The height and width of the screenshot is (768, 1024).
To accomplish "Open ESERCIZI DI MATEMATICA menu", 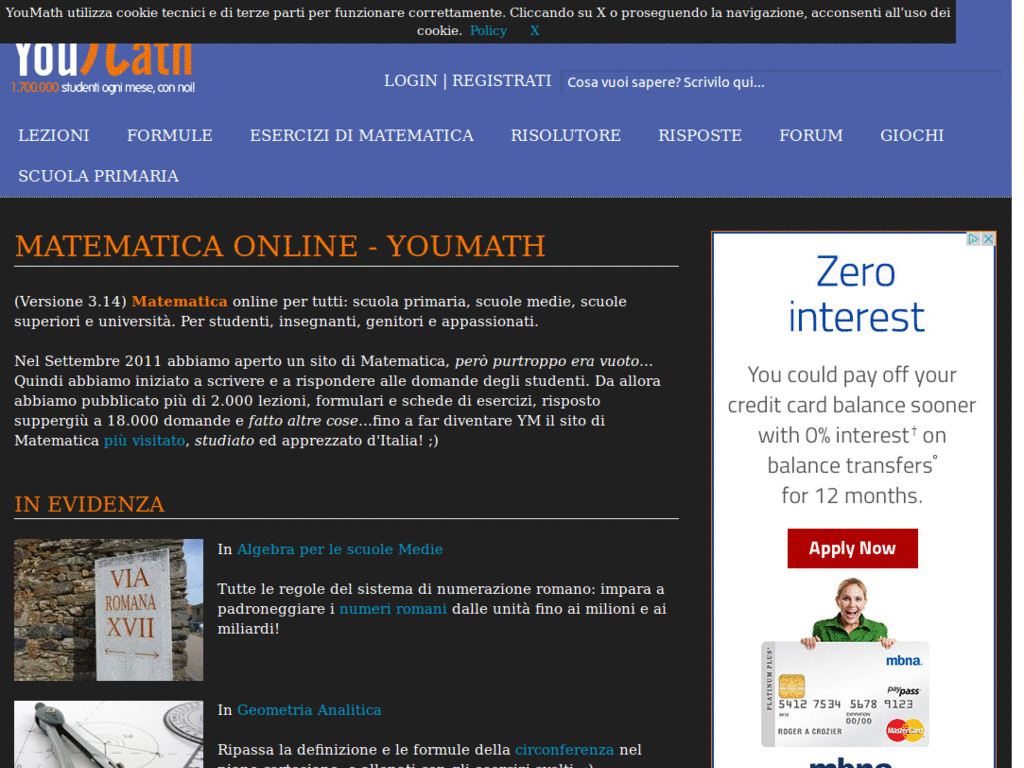I will (x=362, y=135).
